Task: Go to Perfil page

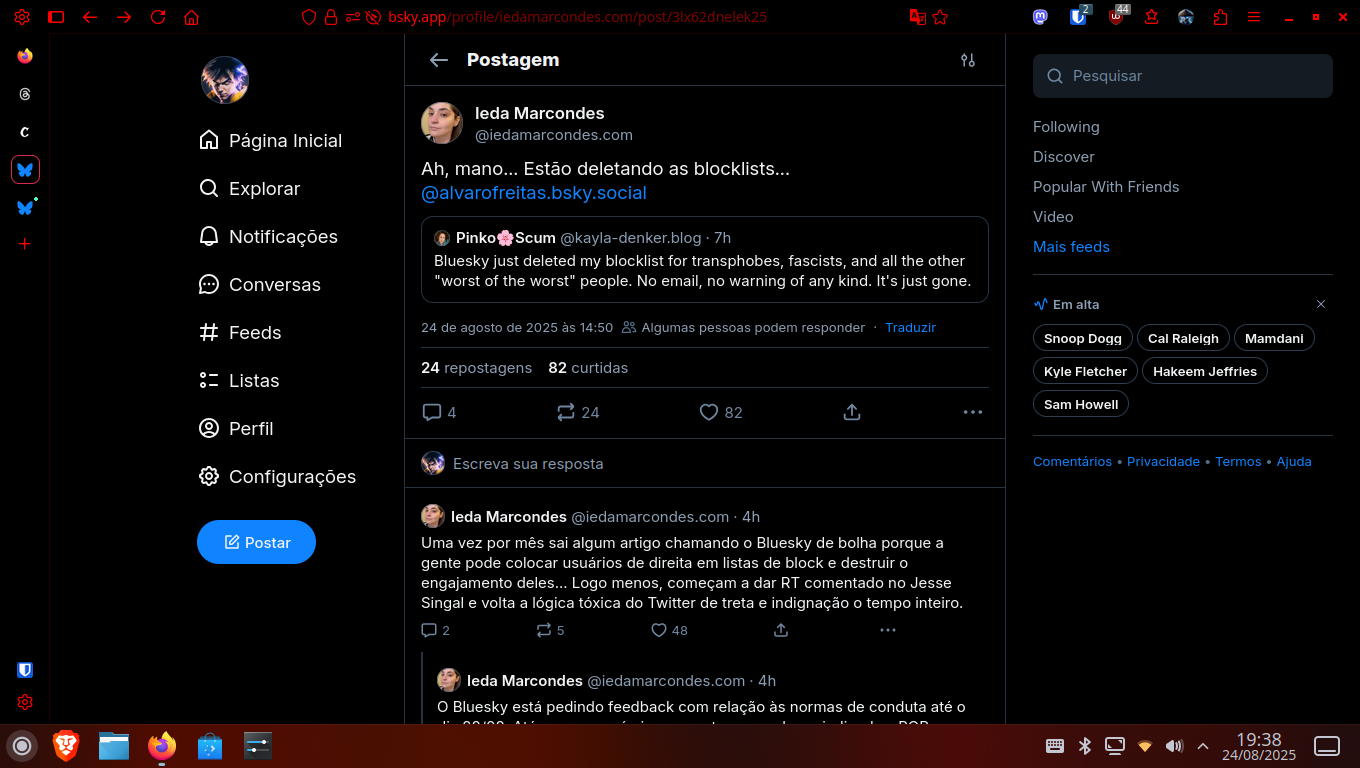Action: [x=236, y=428]
